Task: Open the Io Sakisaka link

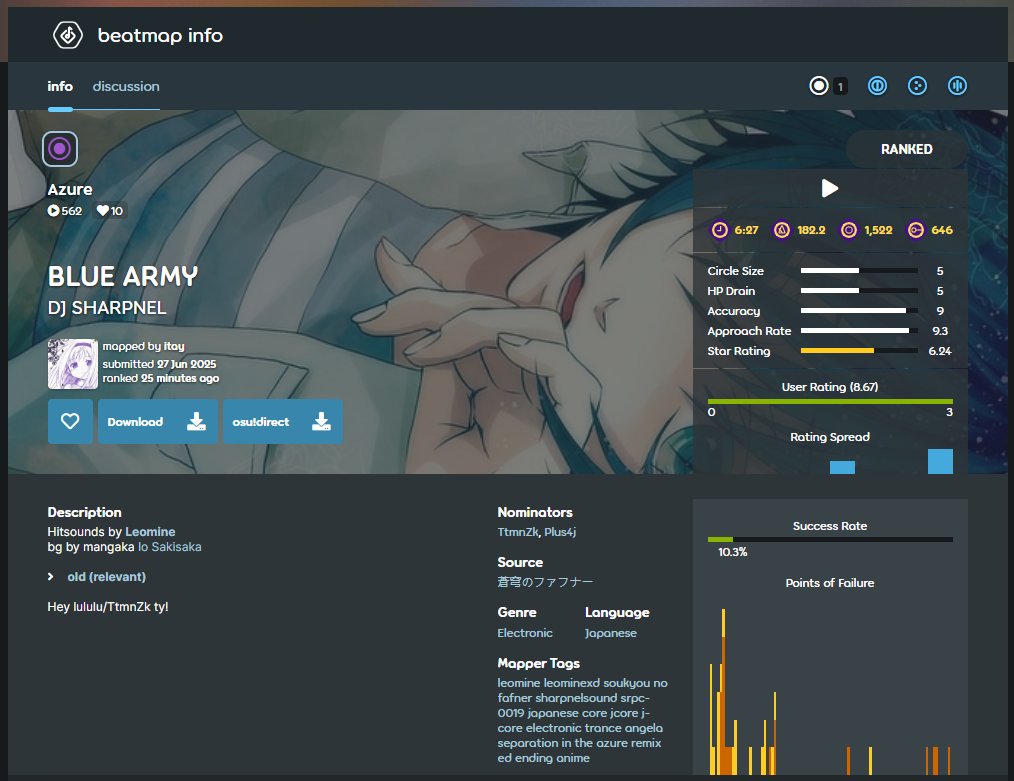Action: (x=169, y=547)
